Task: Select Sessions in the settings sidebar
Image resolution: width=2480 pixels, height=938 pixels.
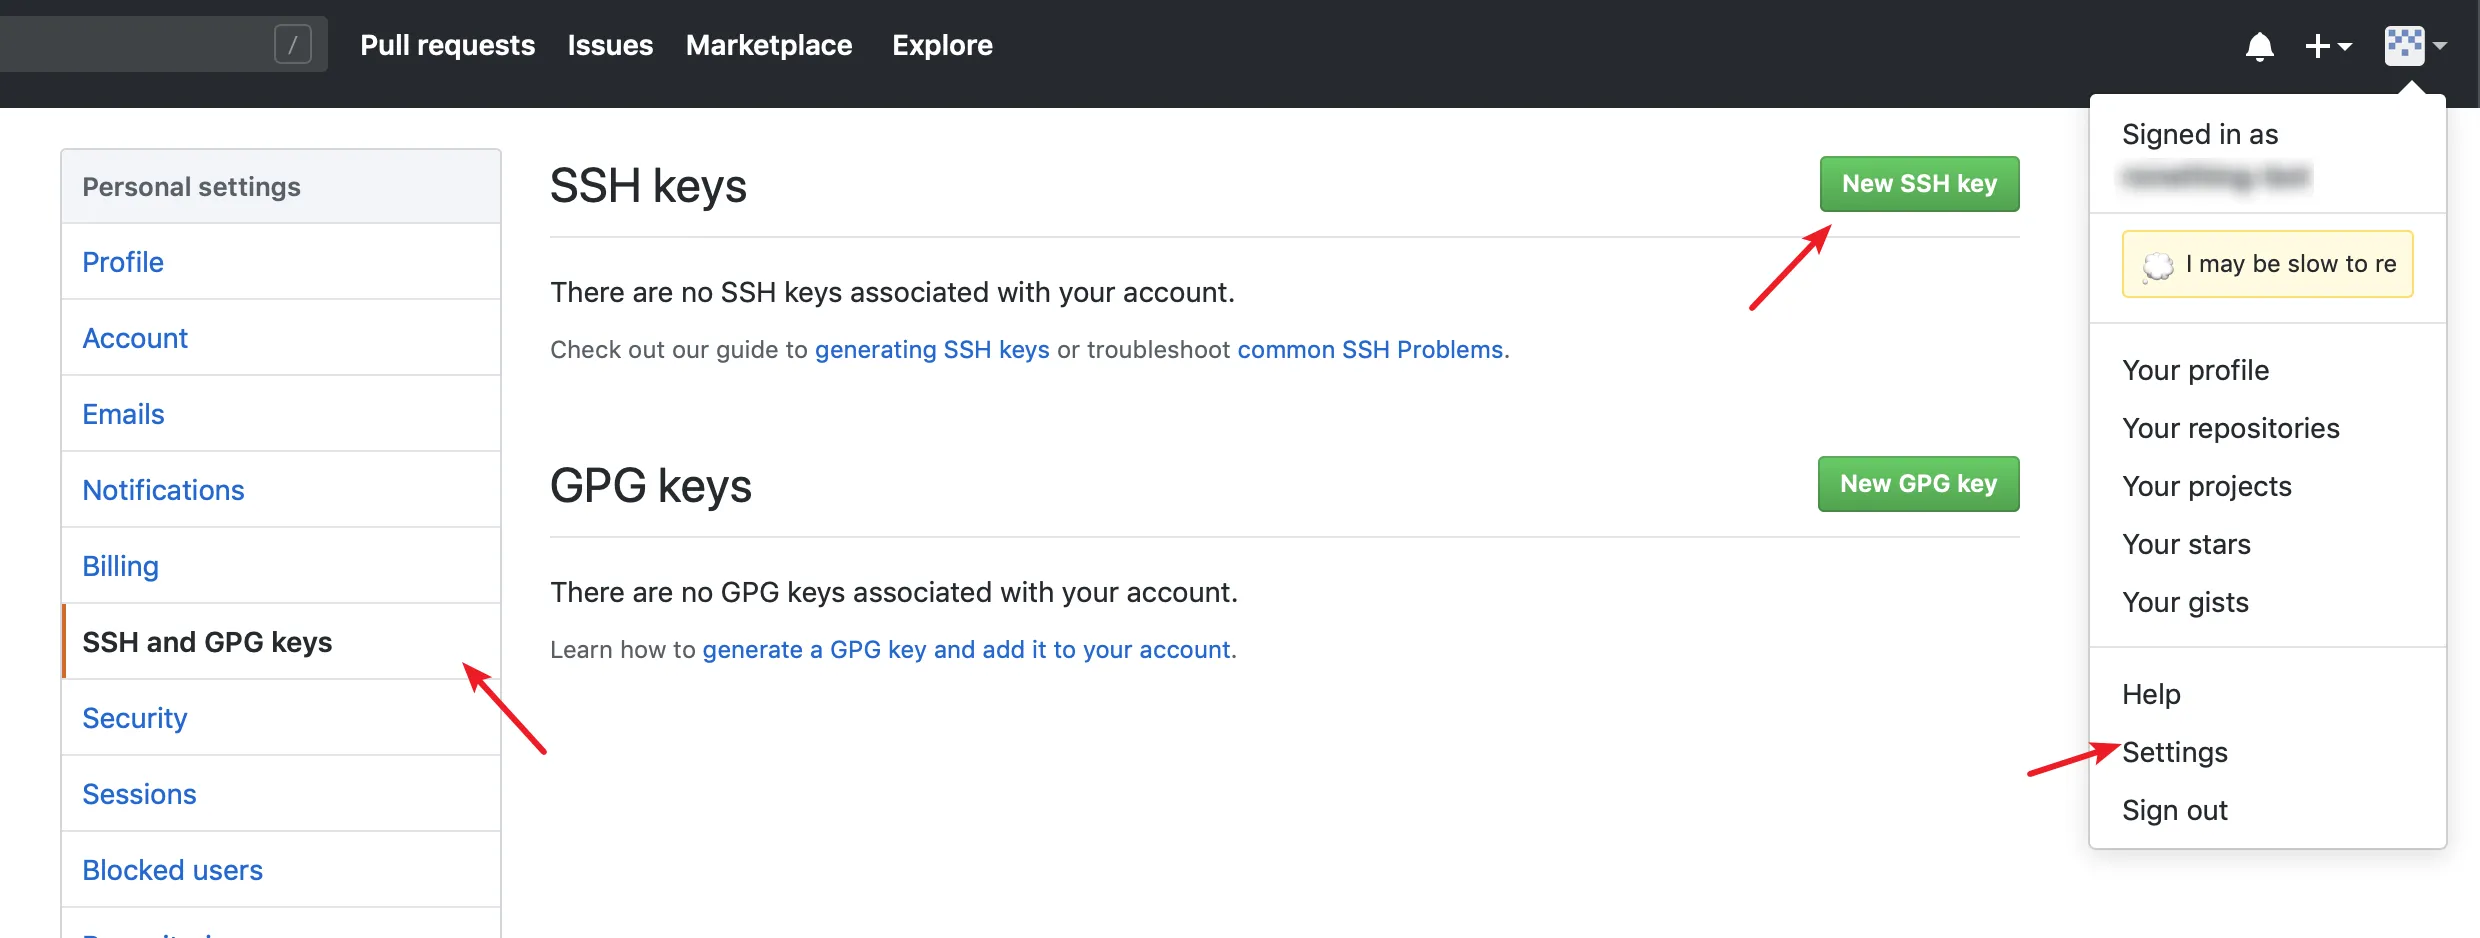Action: (x=281, y=794)
